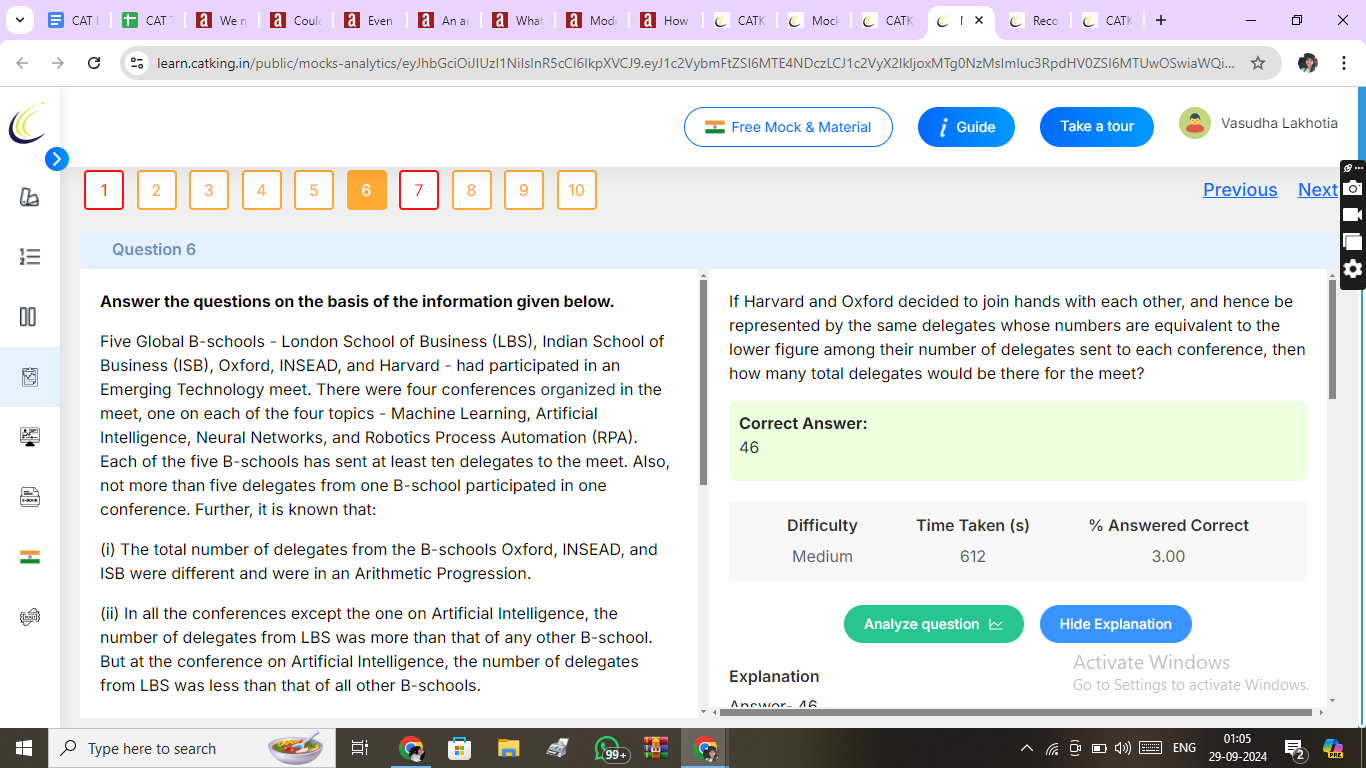The image size is (1366, 768).
Task: Click the CATKing crescent logo
Action: coord(27,124)
